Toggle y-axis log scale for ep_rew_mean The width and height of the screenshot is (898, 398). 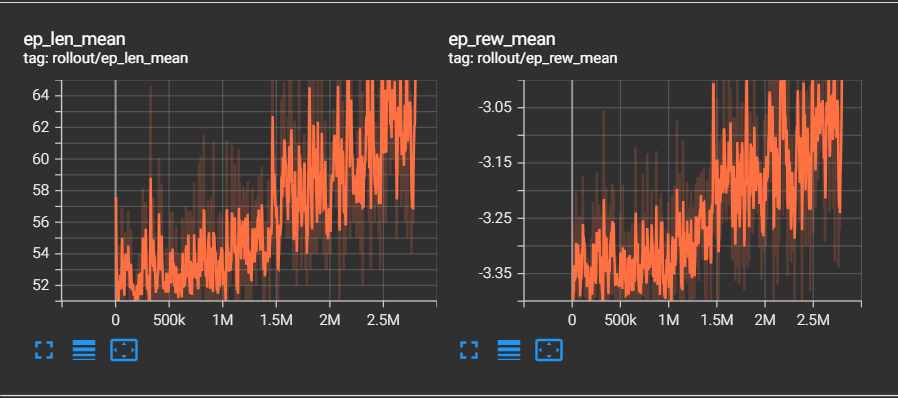(x=509, y=350)
